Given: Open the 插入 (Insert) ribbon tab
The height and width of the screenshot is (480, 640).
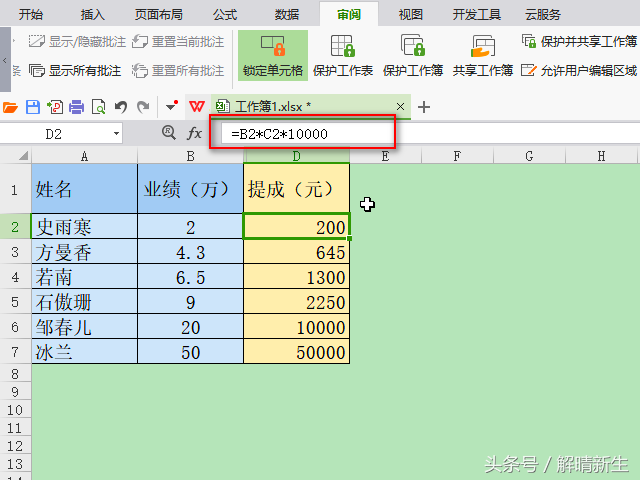Looking at the screenshot, I should click(93, 15).
